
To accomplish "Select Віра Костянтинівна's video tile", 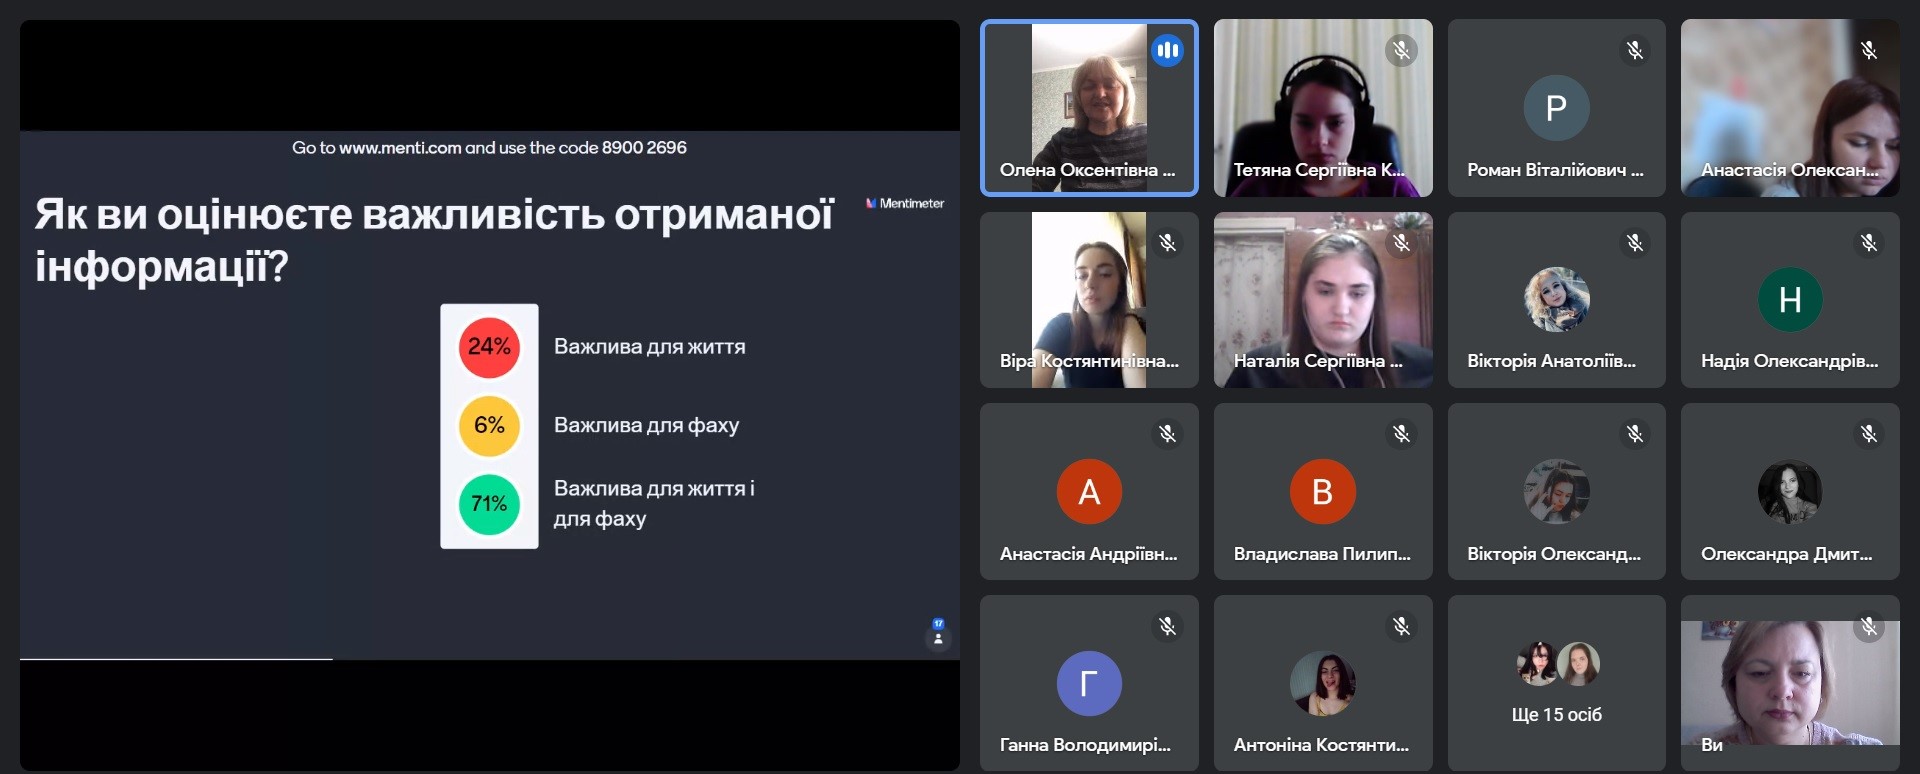I will pos(1089,300).
